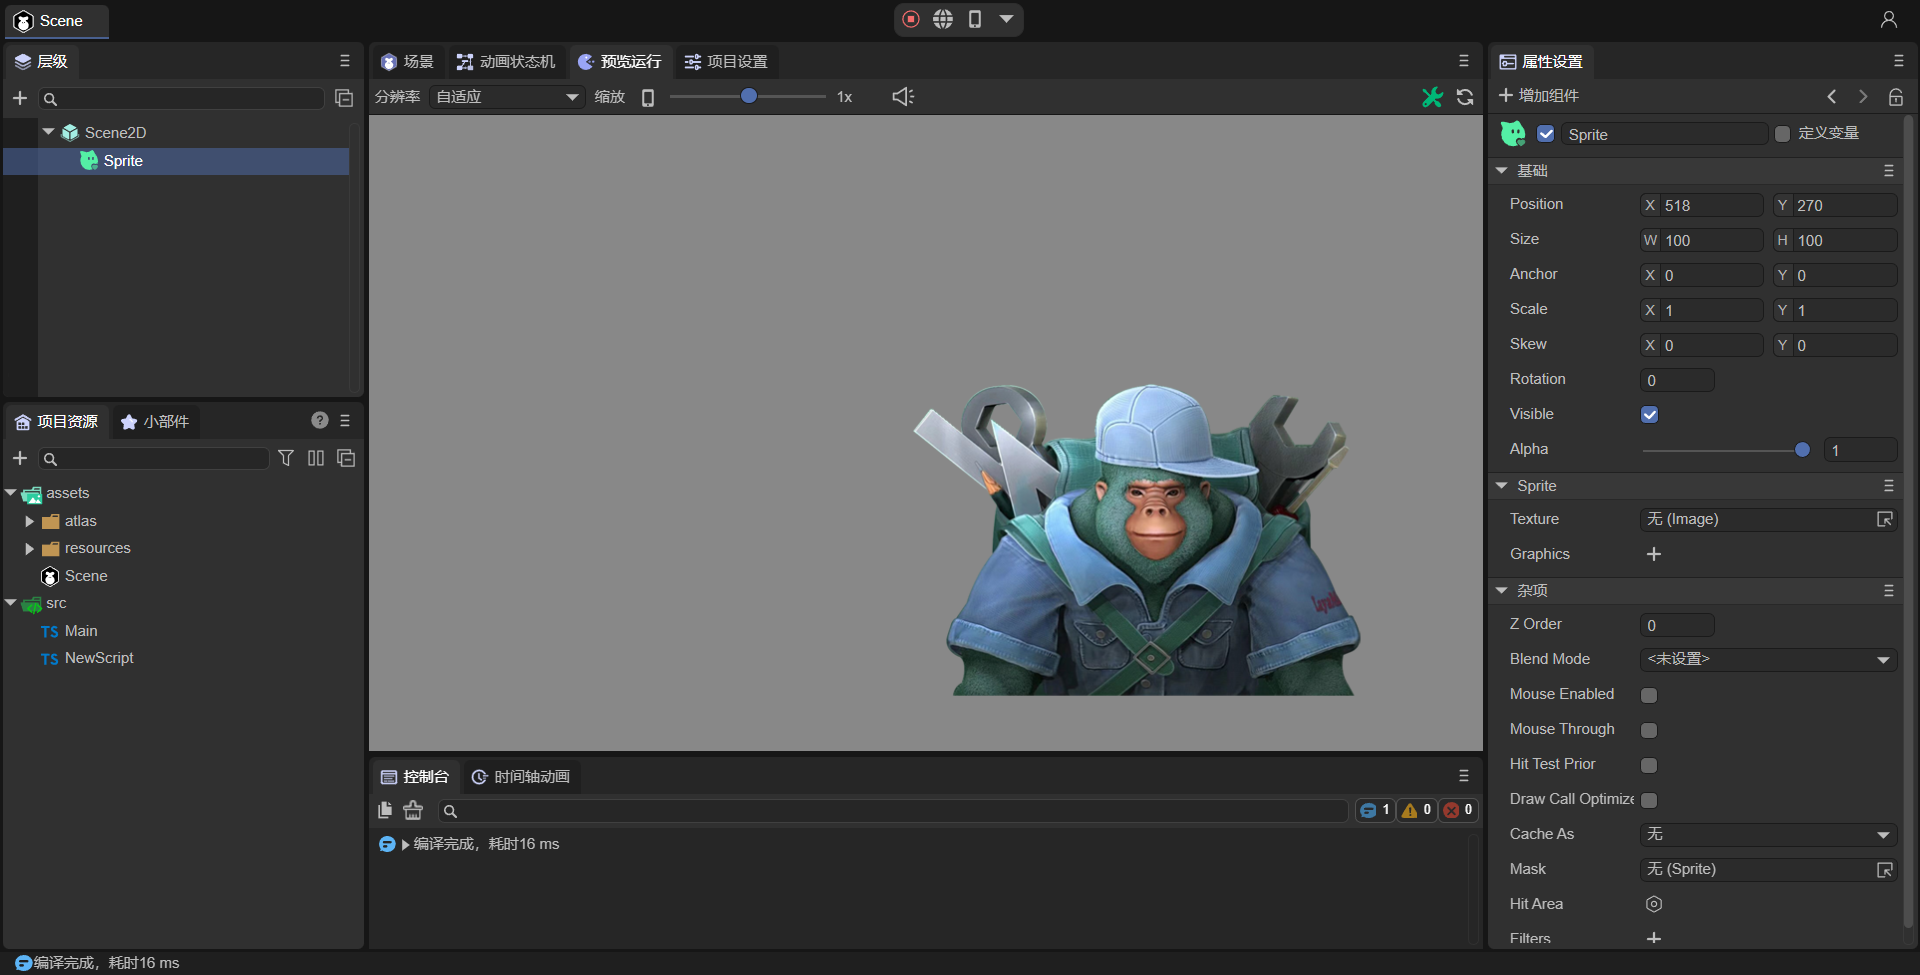Open the Blend Mode dropdown
The image size is (1920, 975).
tap(1768, 660)
